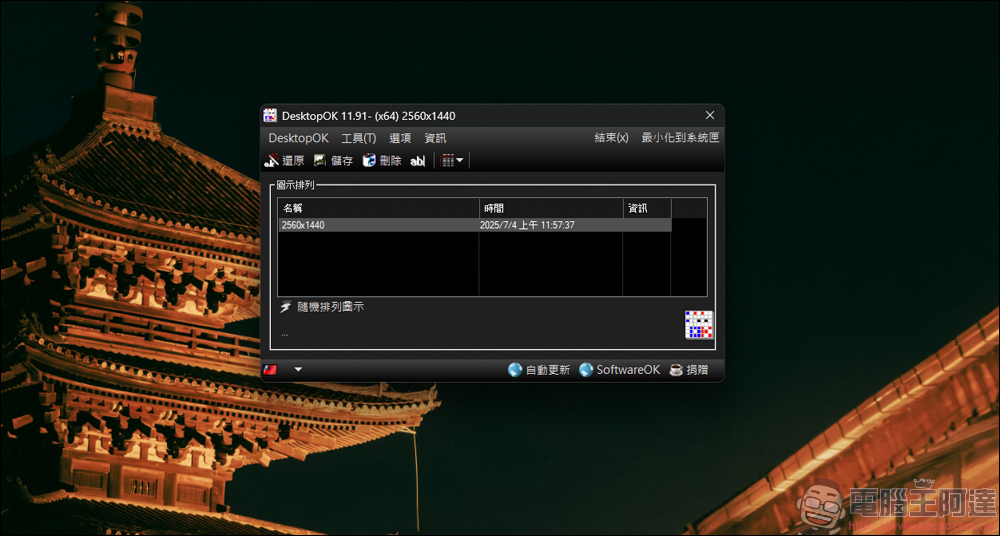Viewport: 1000px width, 536px height.
Task: Sort by the 時間 column header
Action: point(551,208)
